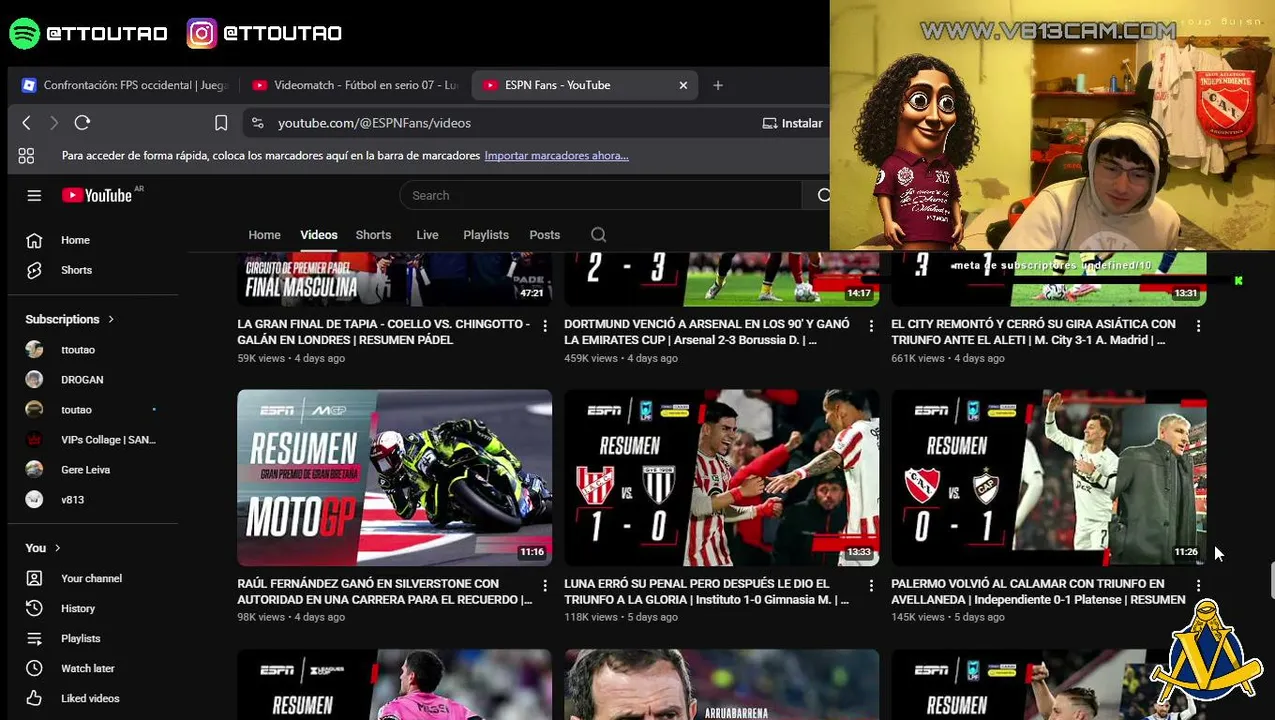Open options menu for Raúl Fernández MotoGP video
1275x720 pixels.
pyautogui.click(x=545, y=585)
